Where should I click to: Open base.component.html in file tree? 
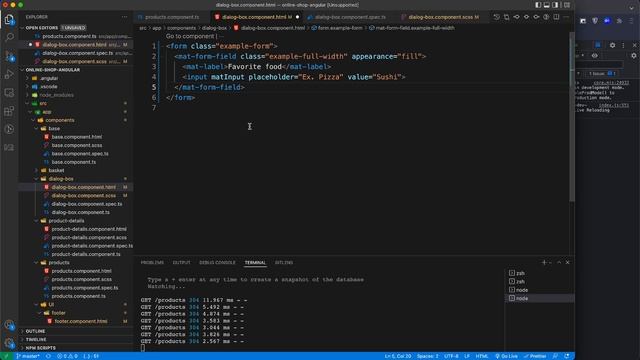77,137
